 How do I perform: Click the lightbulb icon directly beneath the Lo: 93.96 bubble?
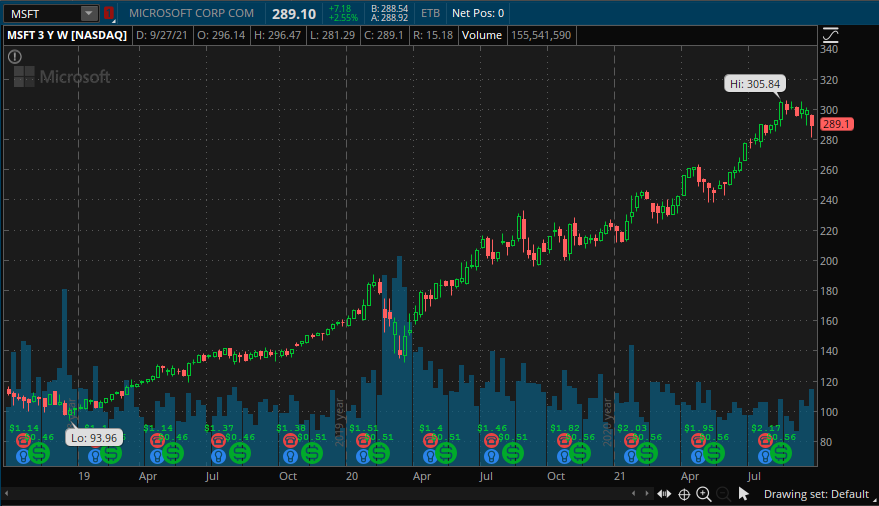95,456
